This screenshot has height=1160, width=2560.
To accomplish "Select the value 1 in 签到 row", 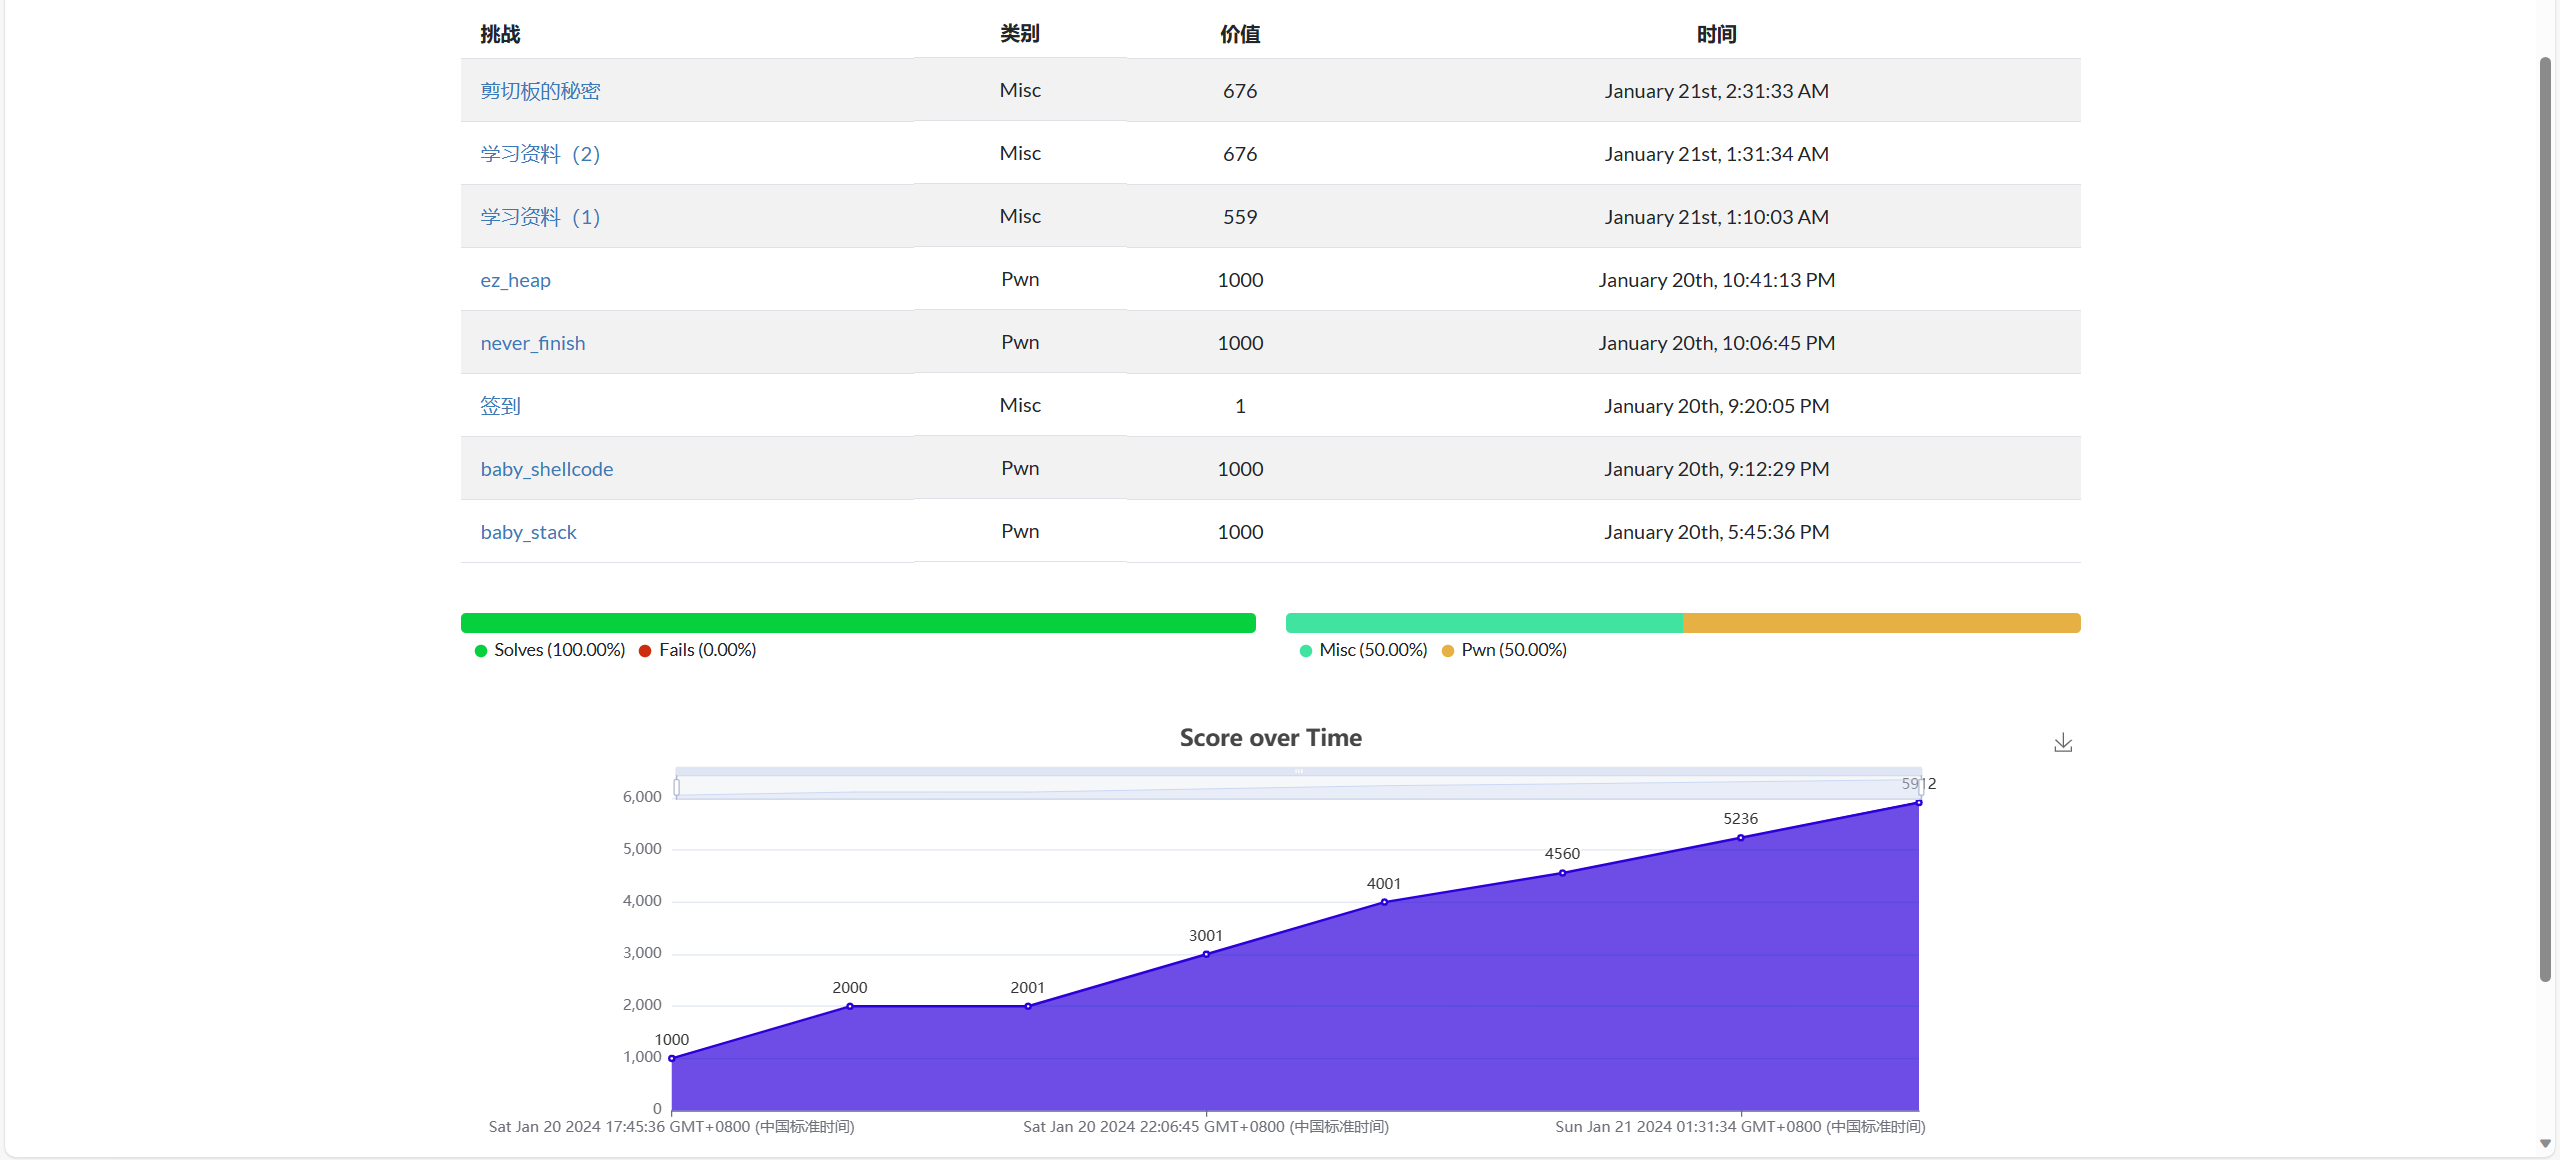I will (1240, 406).
